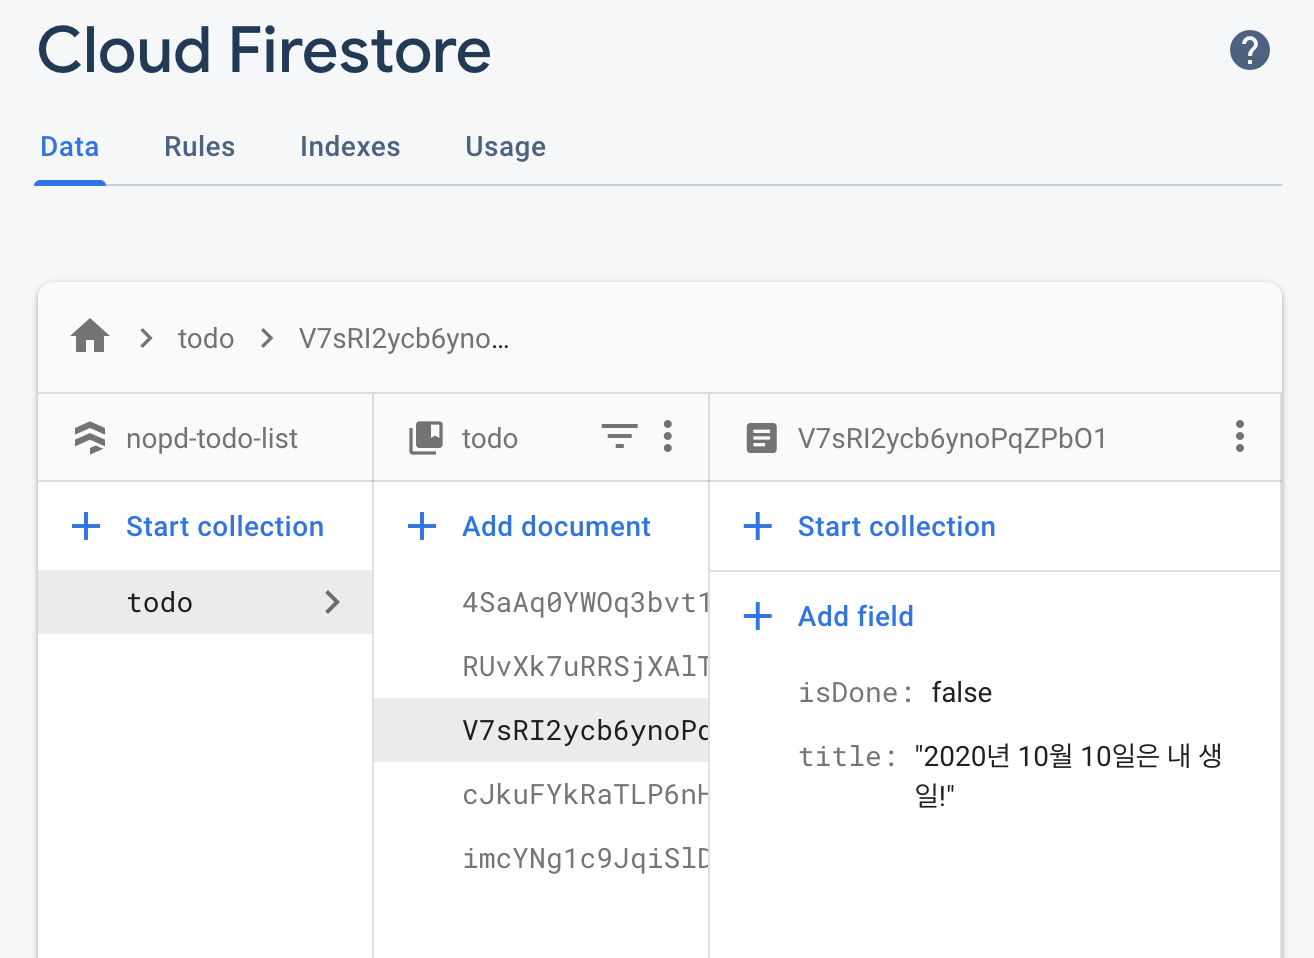This screenshot has width=1314, height=958.
Task: Click the isDone field value false
Action: click(x=962, y=692)
